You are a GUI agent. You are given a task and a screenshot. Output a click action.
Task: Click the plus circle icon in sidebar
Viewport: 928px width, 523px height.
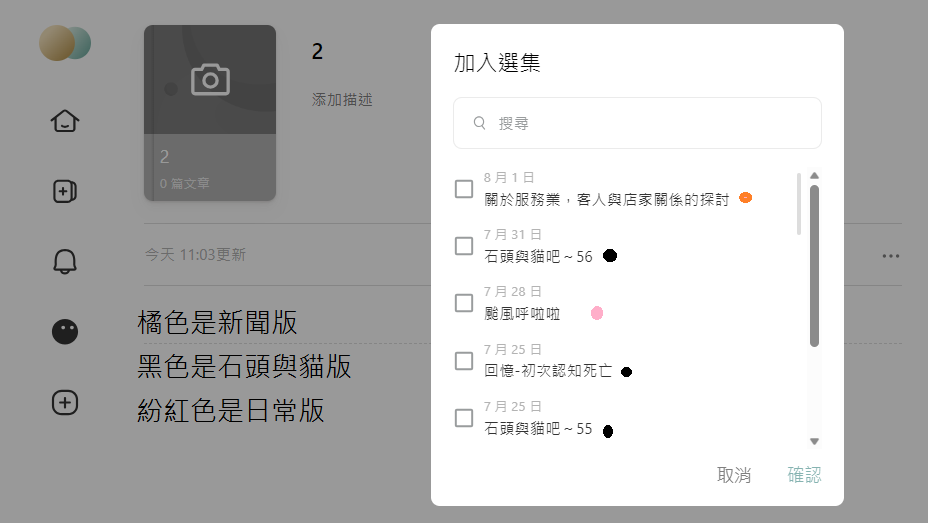pyautogui.click(x=65, y=402)
